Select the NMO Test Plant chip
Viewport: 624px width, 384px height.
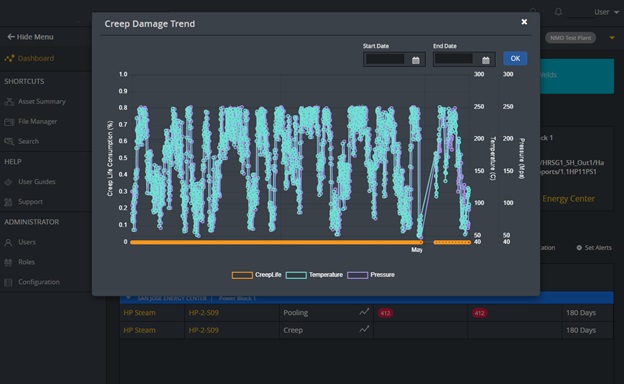570,38
